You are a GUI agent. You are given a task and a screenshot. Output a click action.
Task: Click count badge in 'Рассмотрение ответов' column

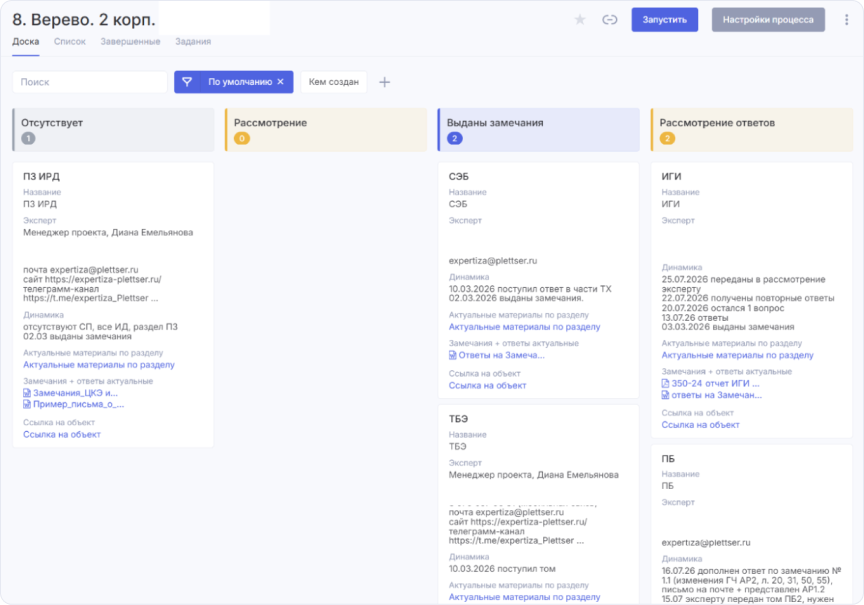(667, 138)
